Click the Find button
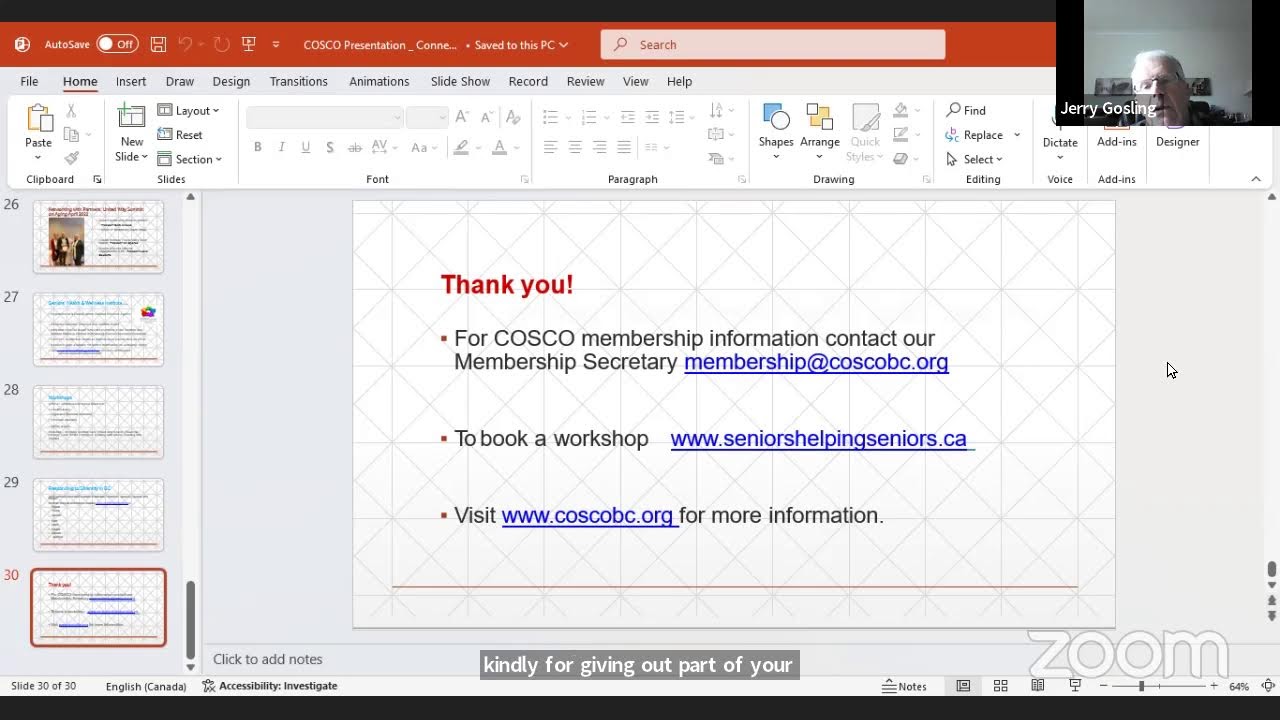 click(967, 110)
